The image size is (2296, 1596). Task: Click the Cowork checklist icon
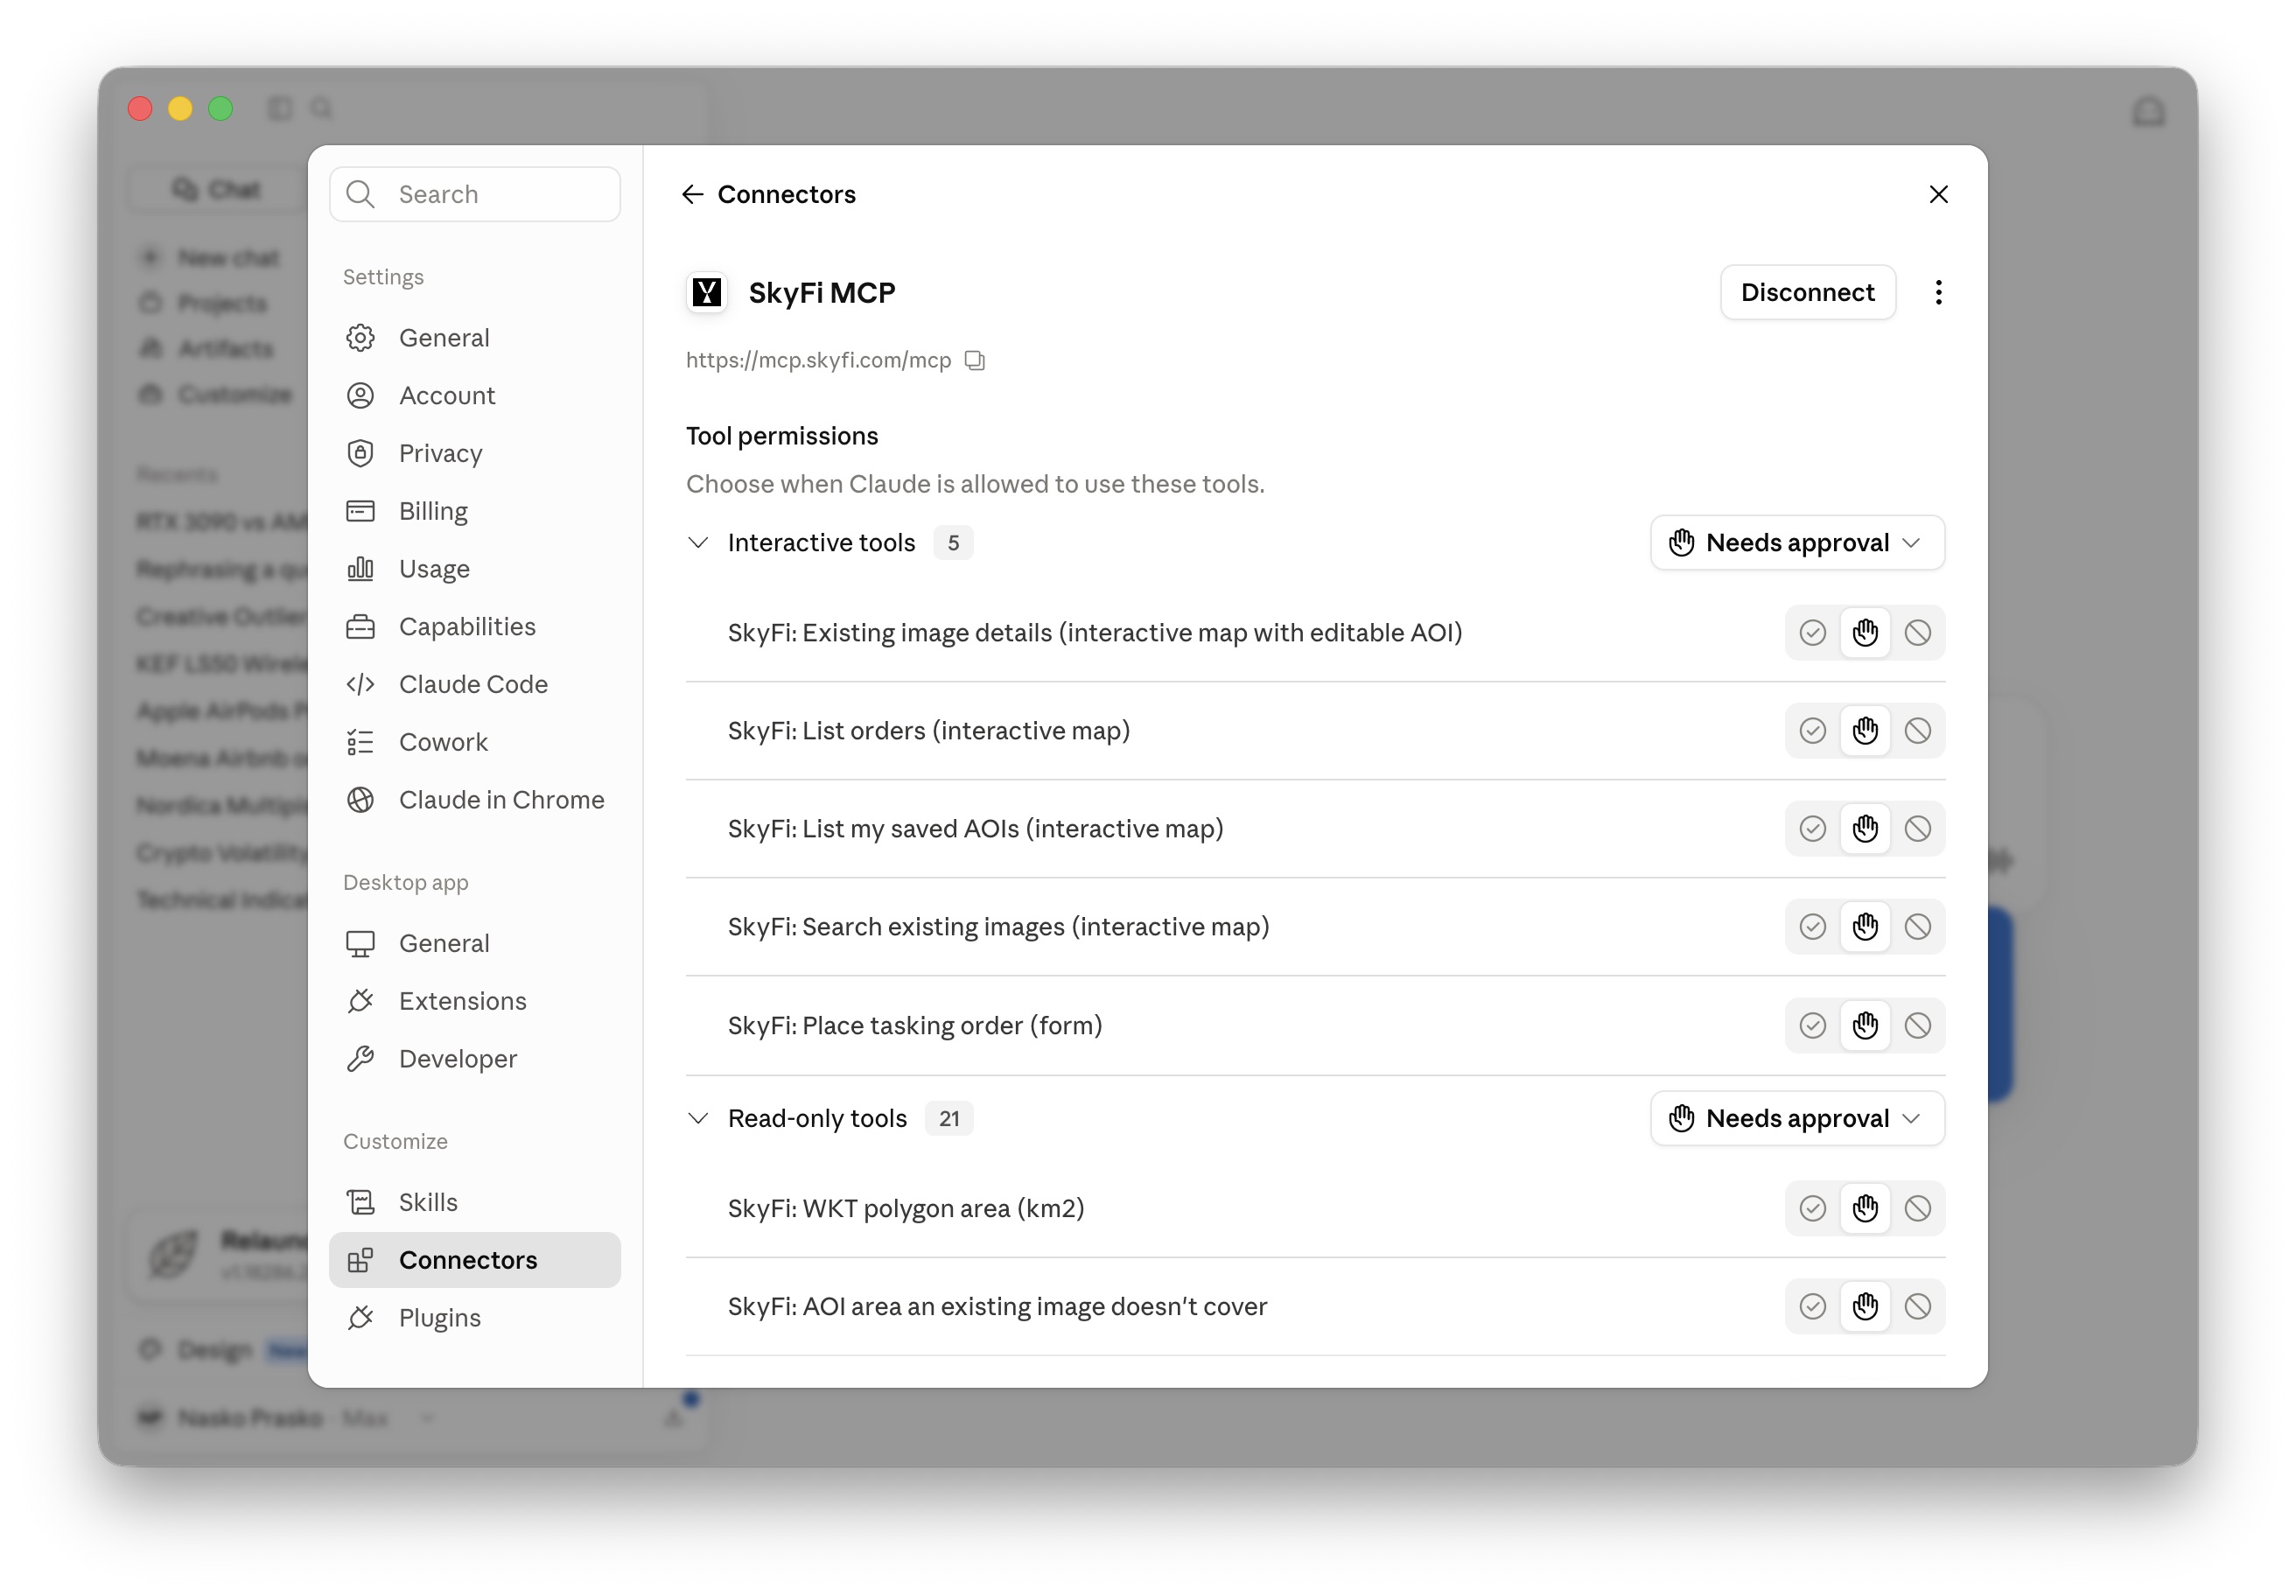tap(360, 742)
